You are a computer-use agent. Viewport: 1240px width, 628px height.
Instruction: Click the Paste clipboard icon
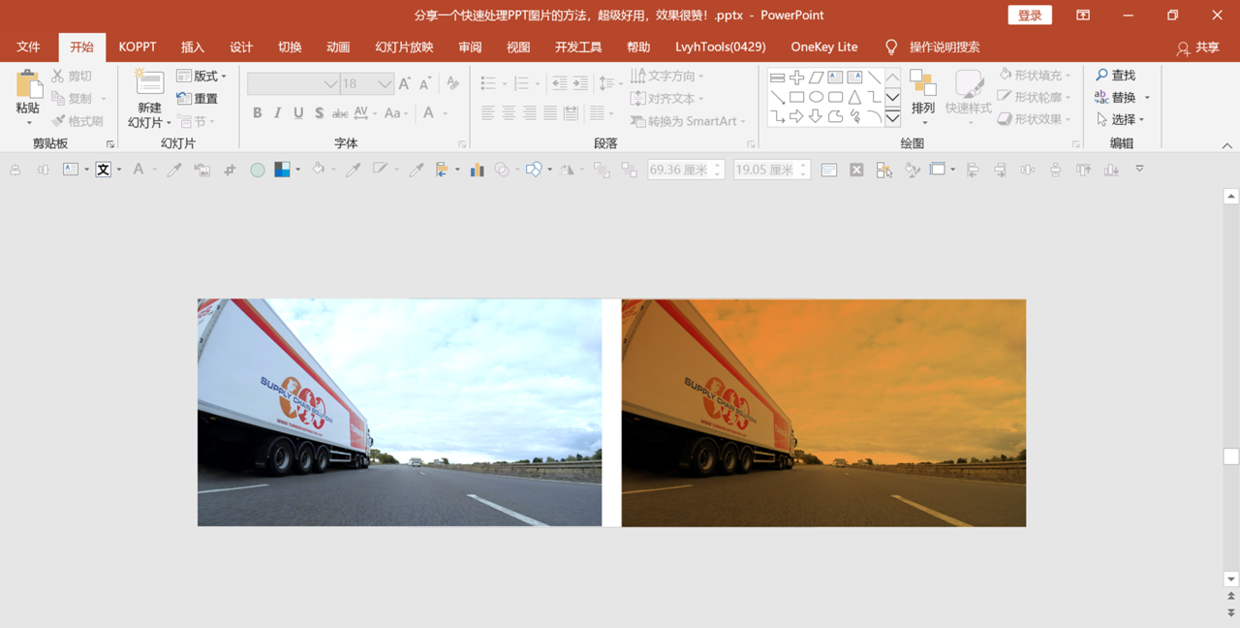click(x=28, y=84)
